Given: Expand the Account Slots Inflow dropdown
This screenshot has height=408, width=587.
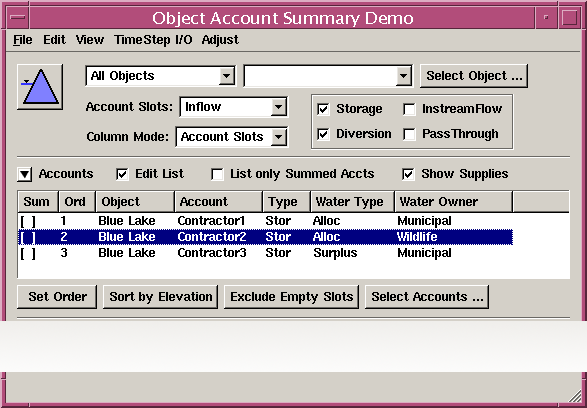Looking at the screenshot, I should pos(234,107).
